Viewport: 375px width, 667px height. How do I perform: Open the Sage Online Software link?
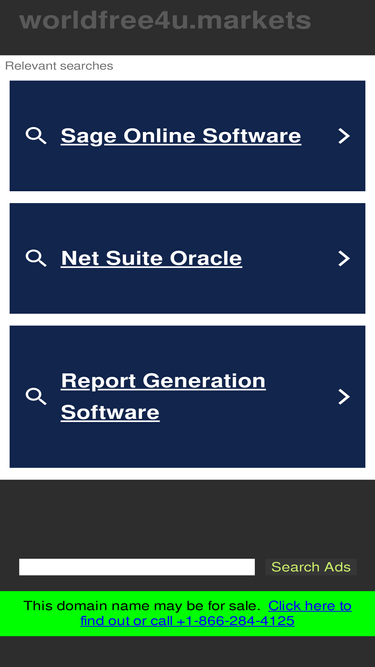coord(181,136)
